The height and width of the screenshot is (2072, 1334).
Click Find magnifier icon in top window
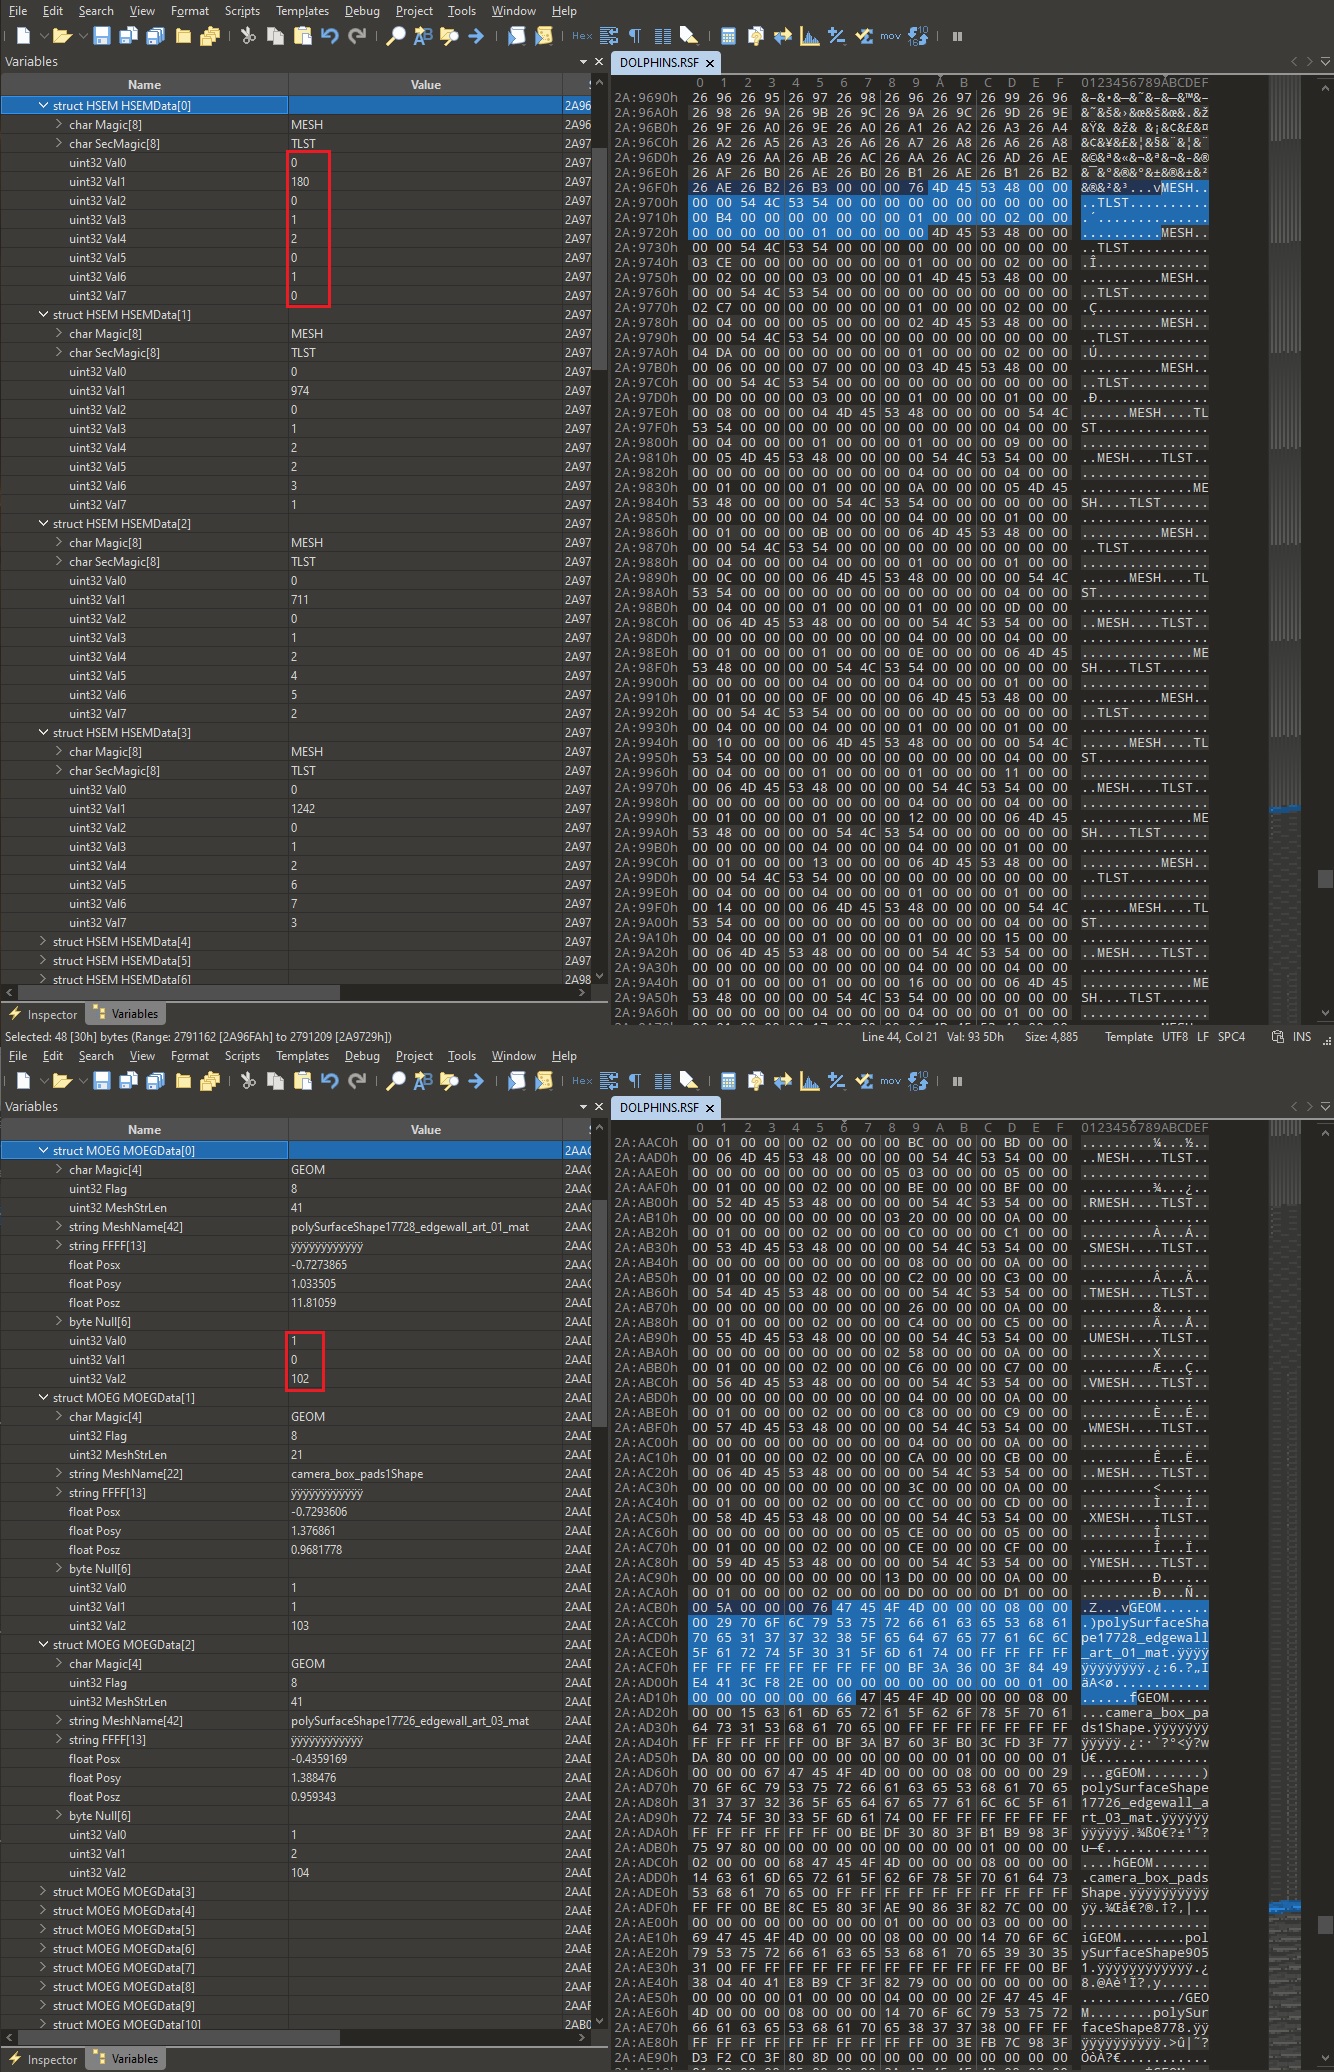click(396, 36)
